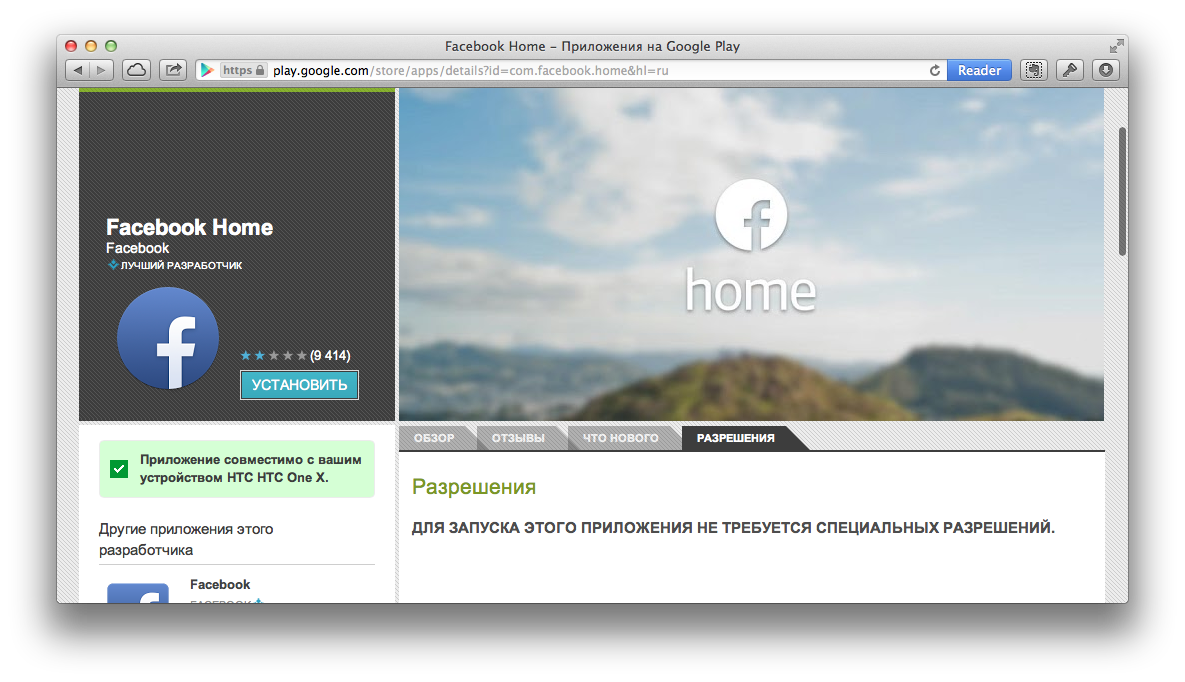The image size is (1185, 682).
Task: Open the (9 414) reviews count
Action: tap(330, 355)
